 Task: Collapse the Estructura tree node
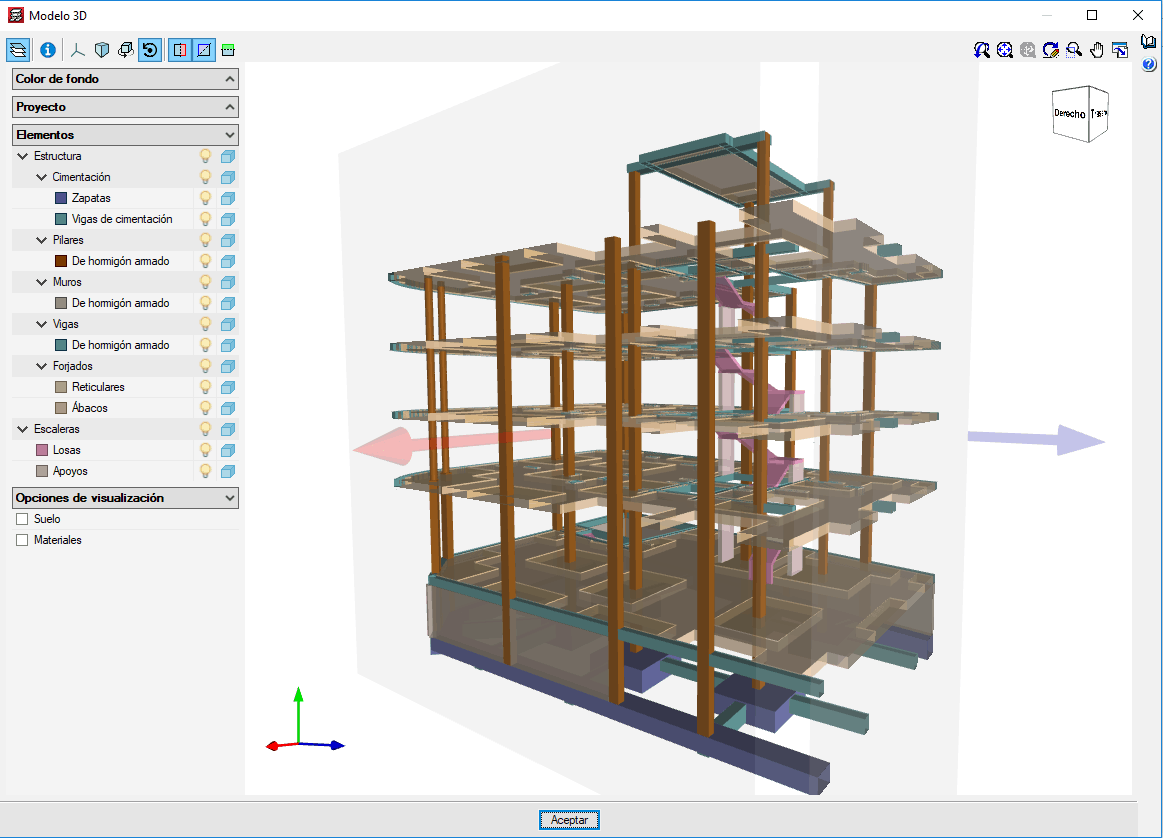(22, 156)
